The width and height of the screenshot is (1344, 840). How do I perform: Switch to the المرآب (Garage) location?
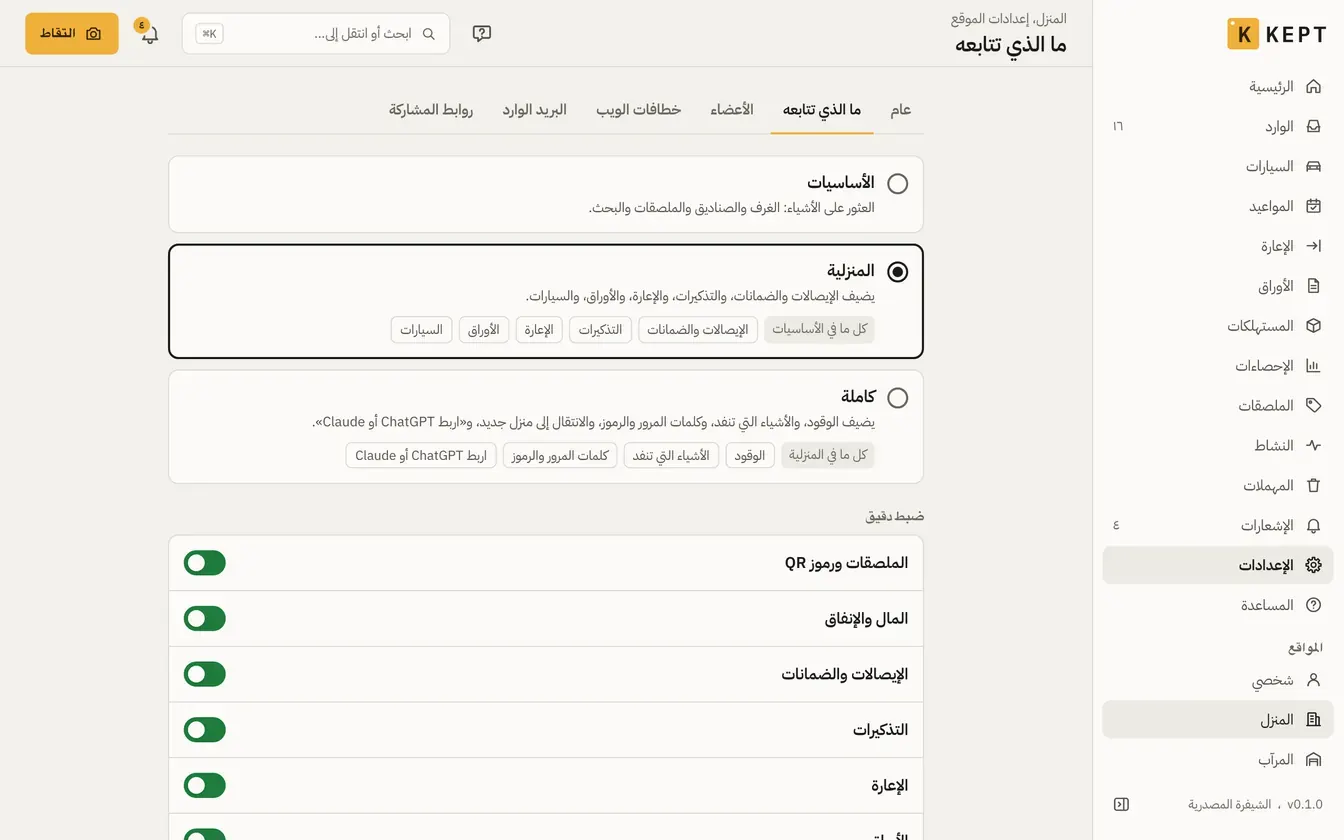pos(1218,760)
